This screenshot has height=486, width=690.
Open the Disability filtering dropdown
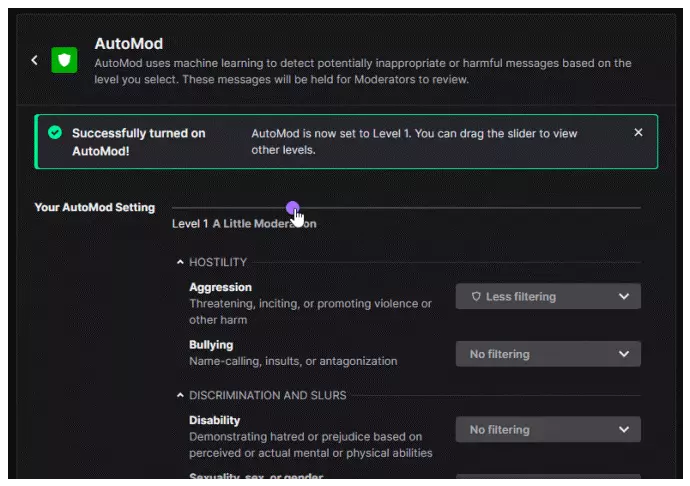coord(548,429)
